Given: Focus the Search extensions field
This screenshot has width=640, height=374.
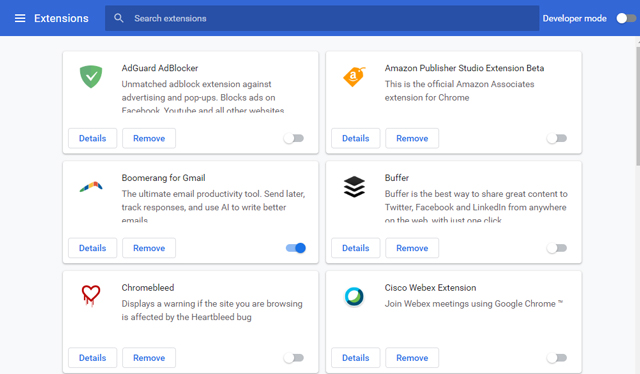Looking at the screenshot, I should (x=322, y=18).
